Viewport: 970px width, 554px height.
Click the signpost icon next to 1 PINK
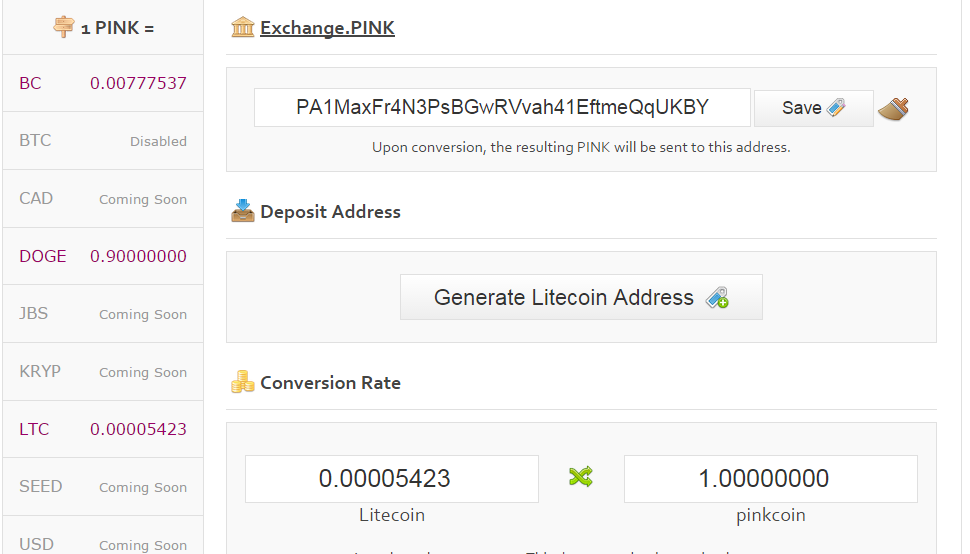coord(64,27)
